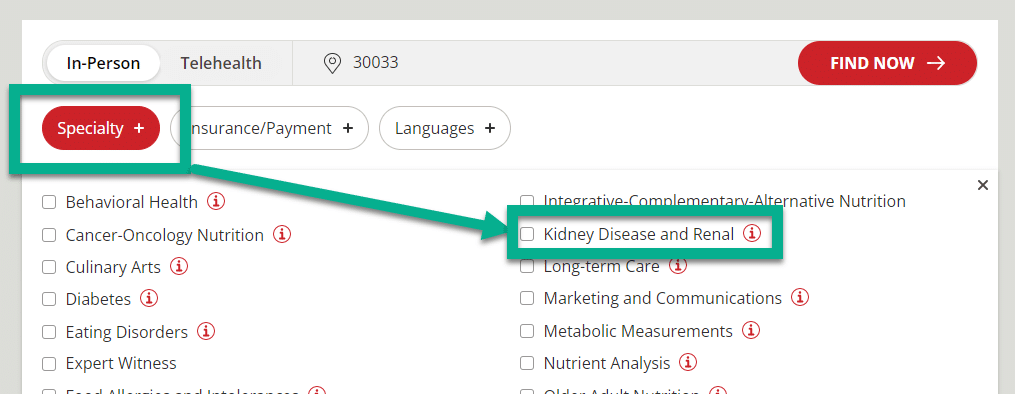
Task: Check the Nutrient Analysis checkbox
Action: (x=527, y=363)
